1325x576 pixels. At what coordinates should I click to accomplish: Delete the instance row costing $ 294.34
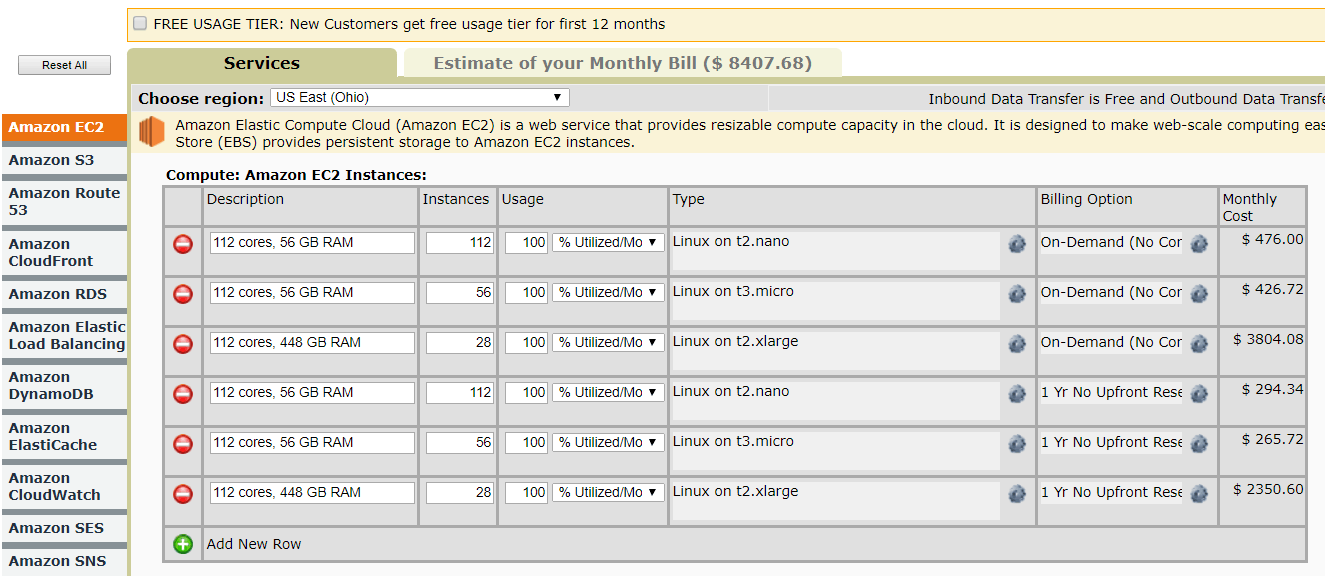(183, 394)
